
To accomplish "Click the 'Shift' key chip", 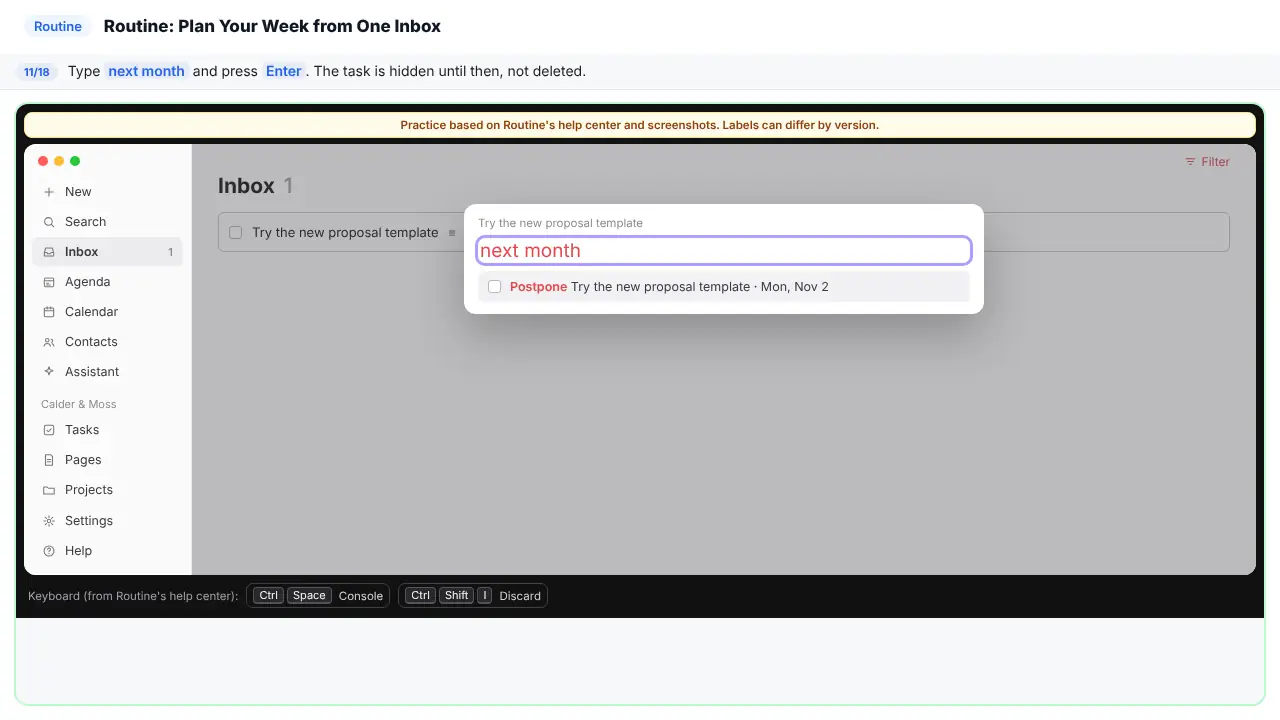I will point(457,596).
